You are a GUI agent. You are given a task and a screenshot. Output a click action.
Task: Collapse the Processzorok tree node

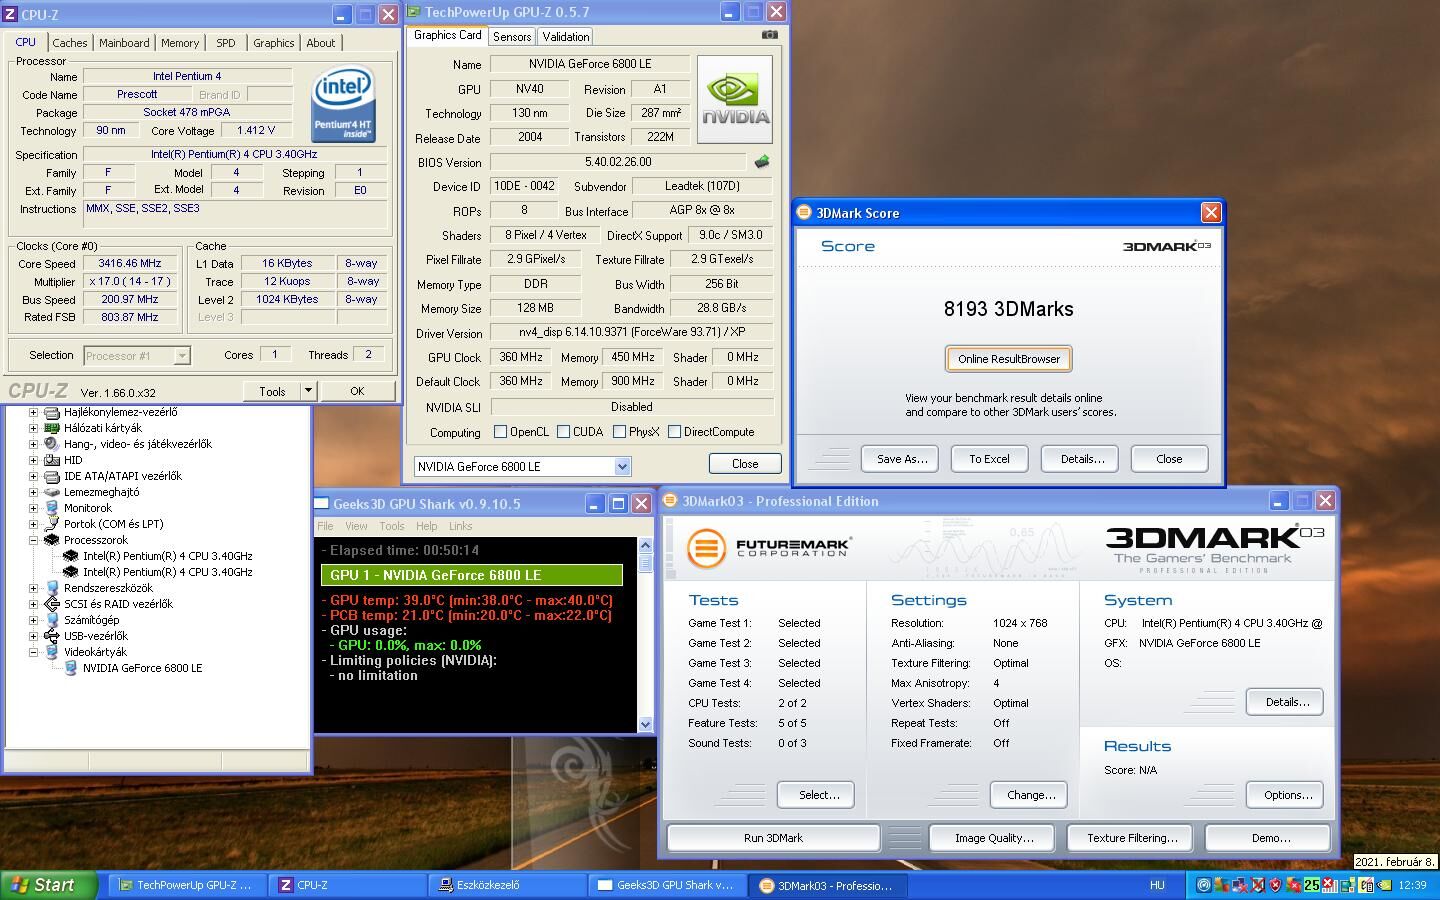pos(33,540)
